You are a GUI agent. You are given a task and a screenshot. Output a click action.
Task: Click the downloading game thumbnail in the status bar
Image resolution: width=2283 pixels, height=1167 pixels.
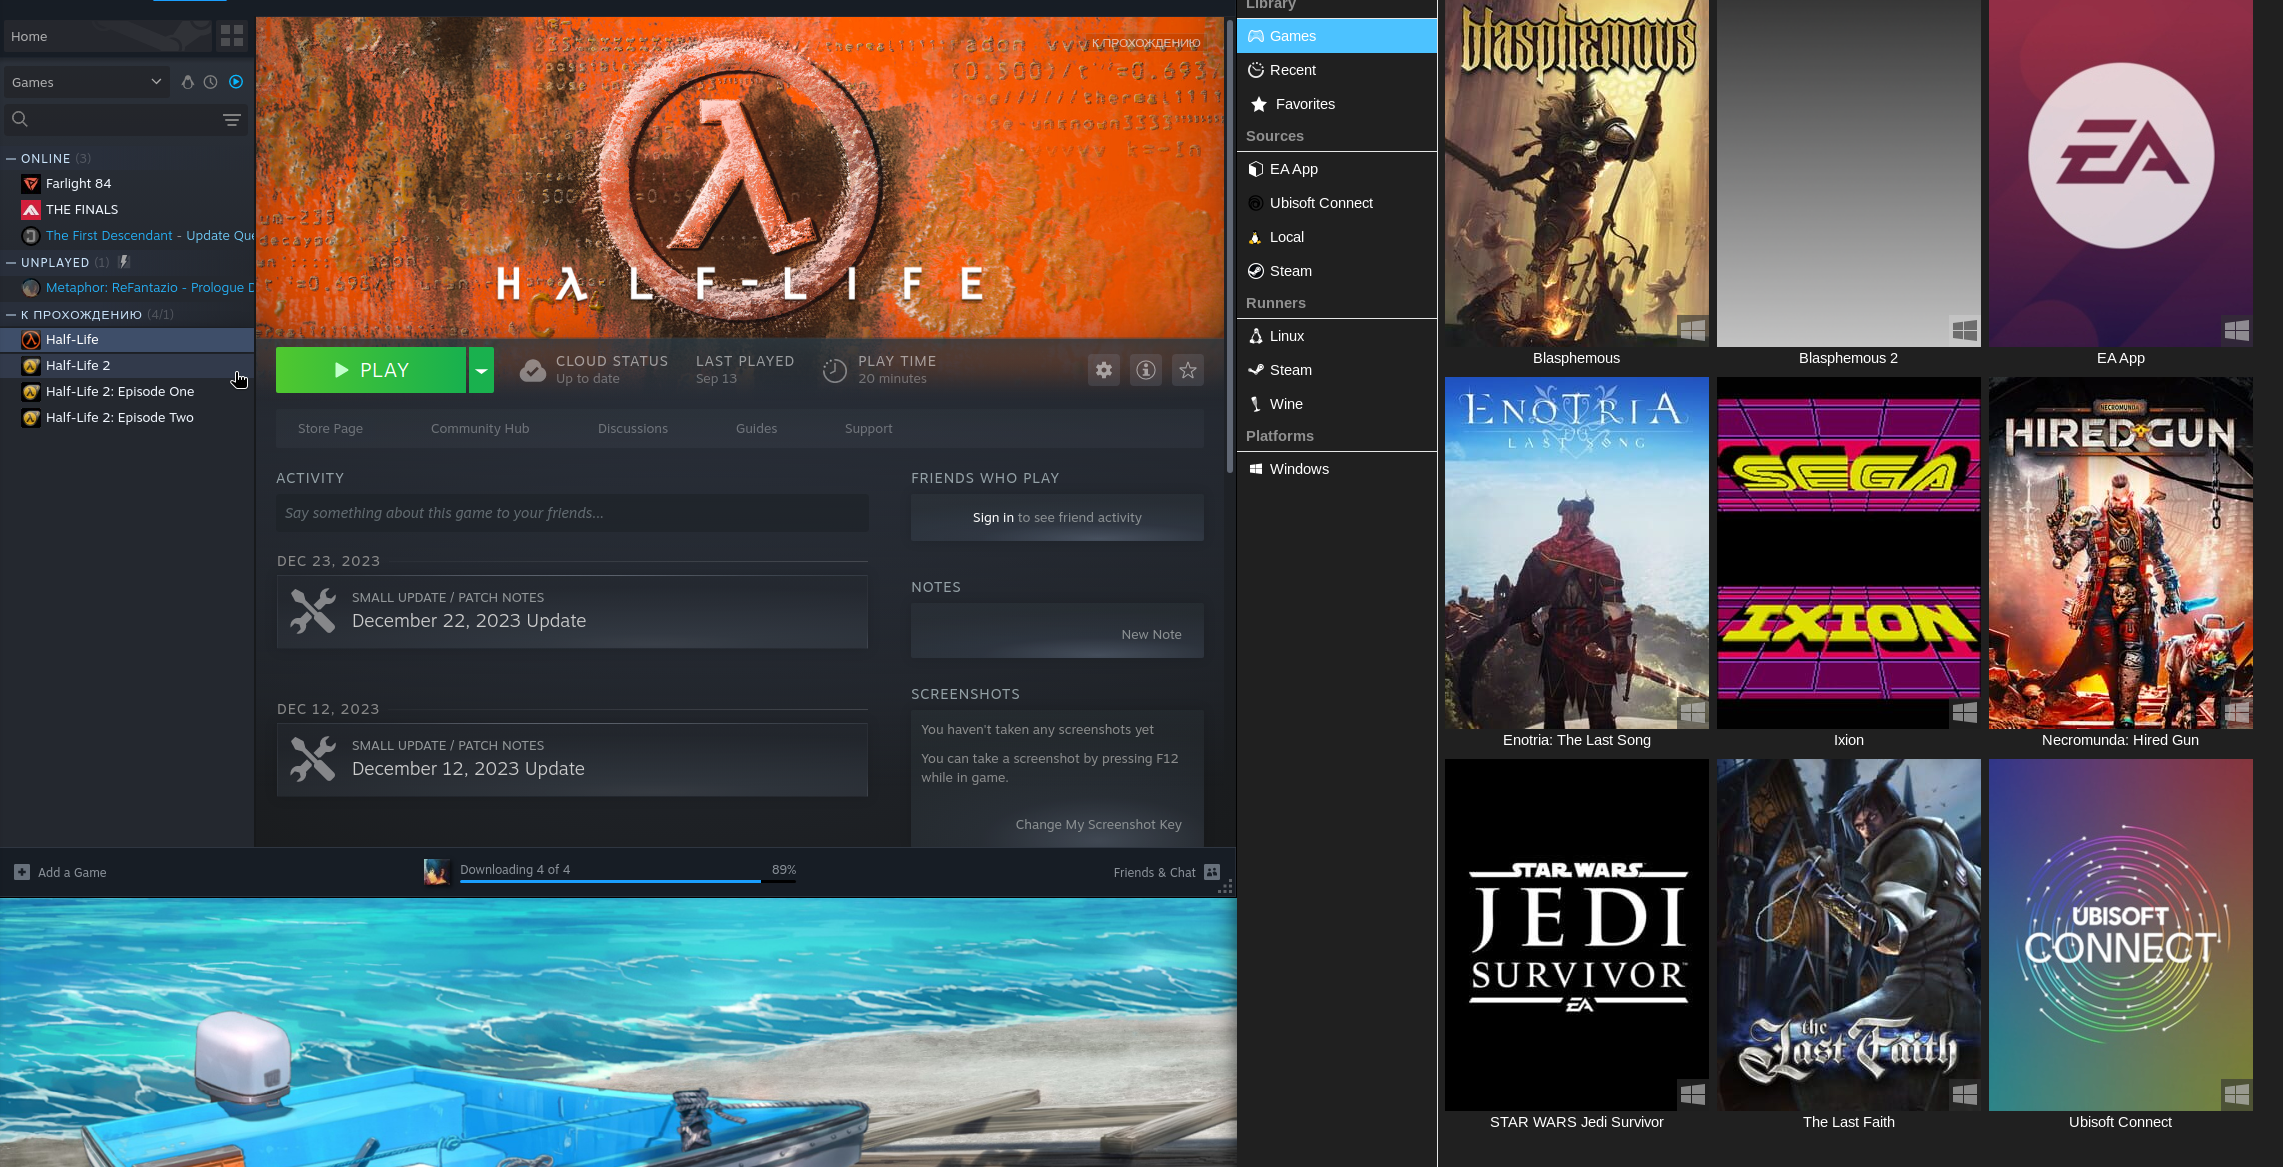(x=436, y=872)
